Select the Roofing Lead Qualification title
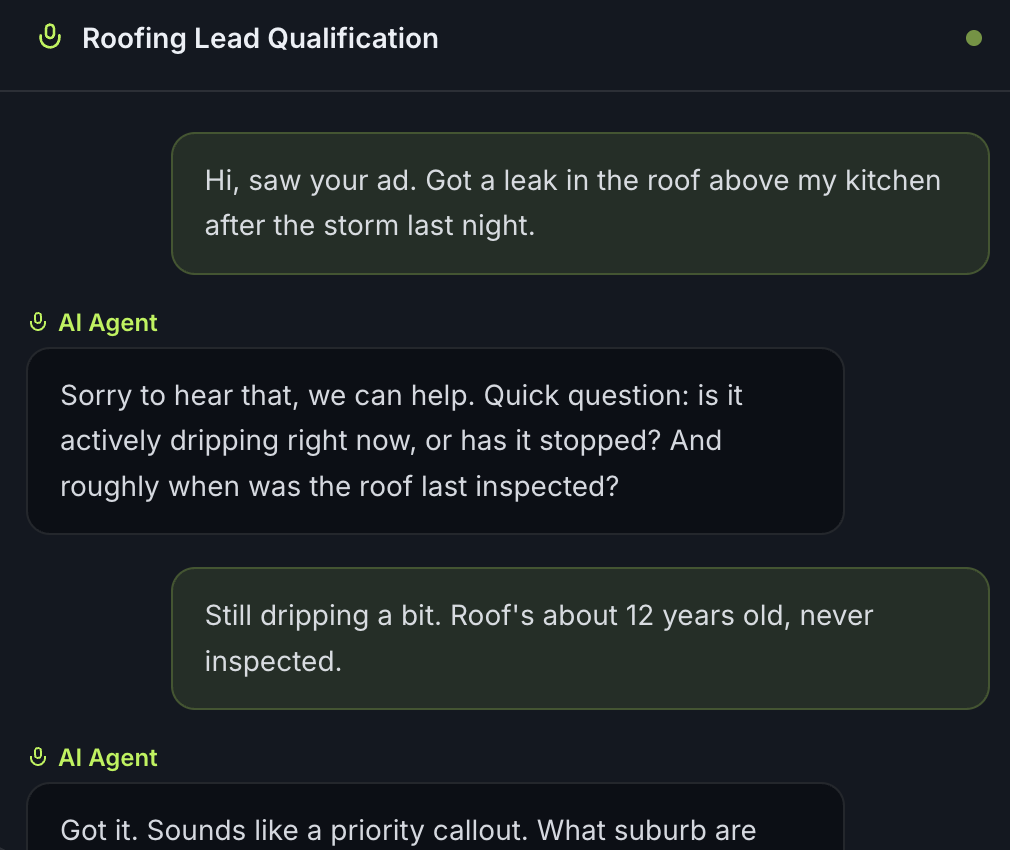The width and height of the screenshot is (1010, 850). coord(261,38)
